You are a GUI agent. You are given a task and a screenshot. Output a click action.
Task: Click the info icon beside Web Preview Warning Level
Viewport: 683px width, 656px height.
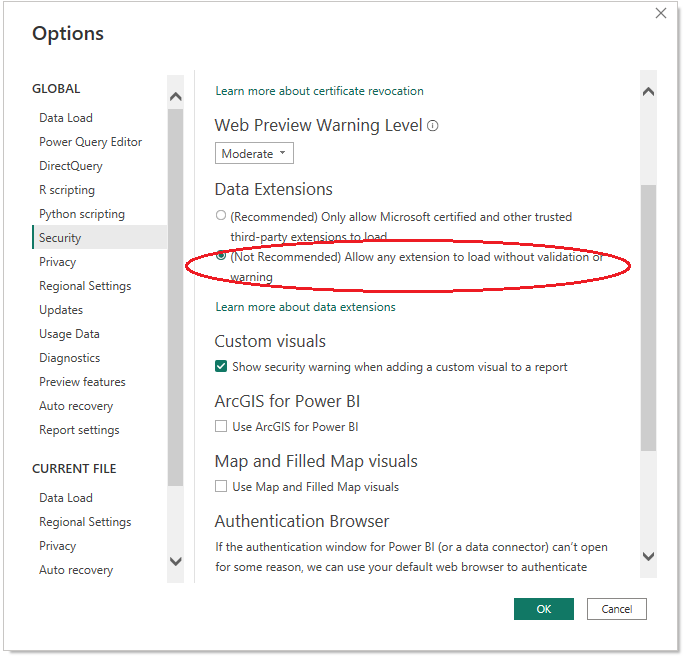(x=433, y=126)
